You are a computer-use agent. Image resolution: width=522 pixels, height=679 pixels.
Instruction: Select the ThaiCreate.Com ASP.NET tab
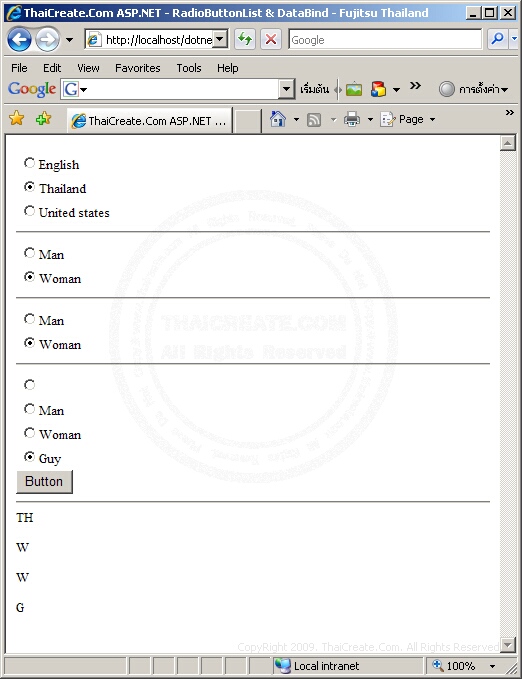tap(150, 120)
